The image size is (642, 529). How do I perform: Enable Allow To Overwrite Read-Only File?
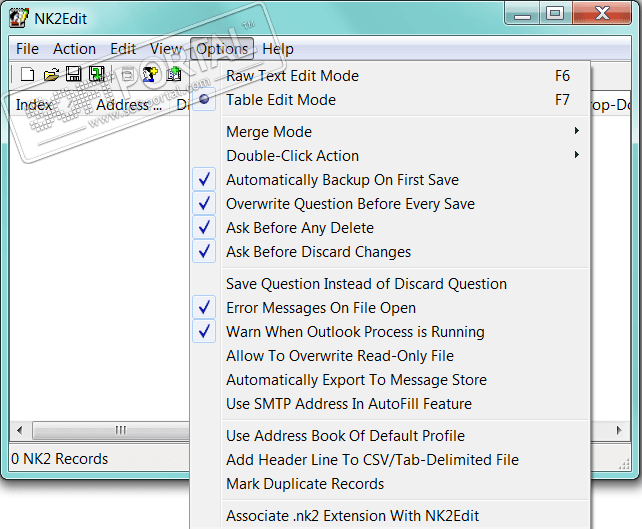point(391,356)
